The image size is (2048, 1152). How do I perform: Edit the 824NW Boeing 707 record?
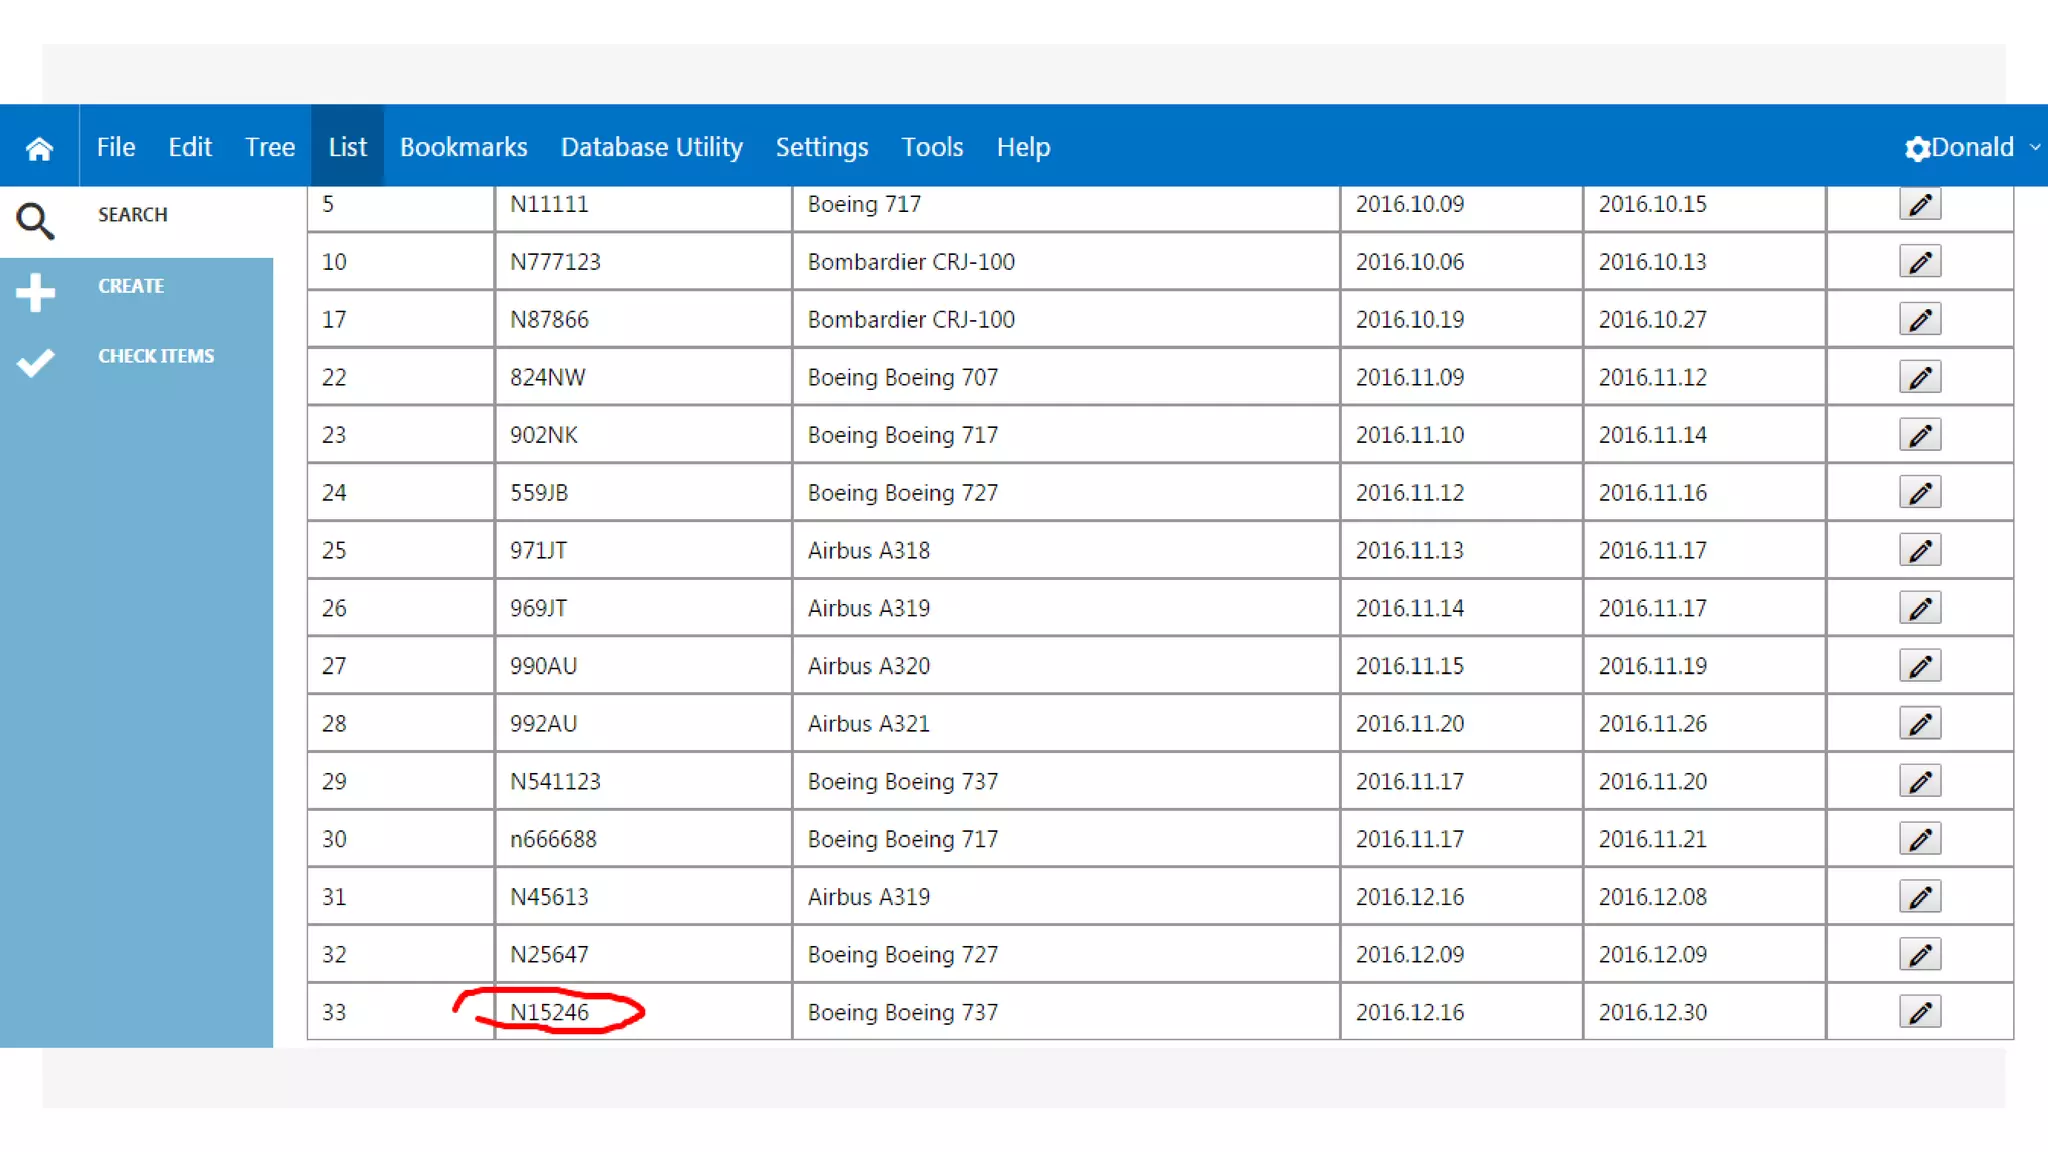pyautogui.click(x=1919, y=378)
